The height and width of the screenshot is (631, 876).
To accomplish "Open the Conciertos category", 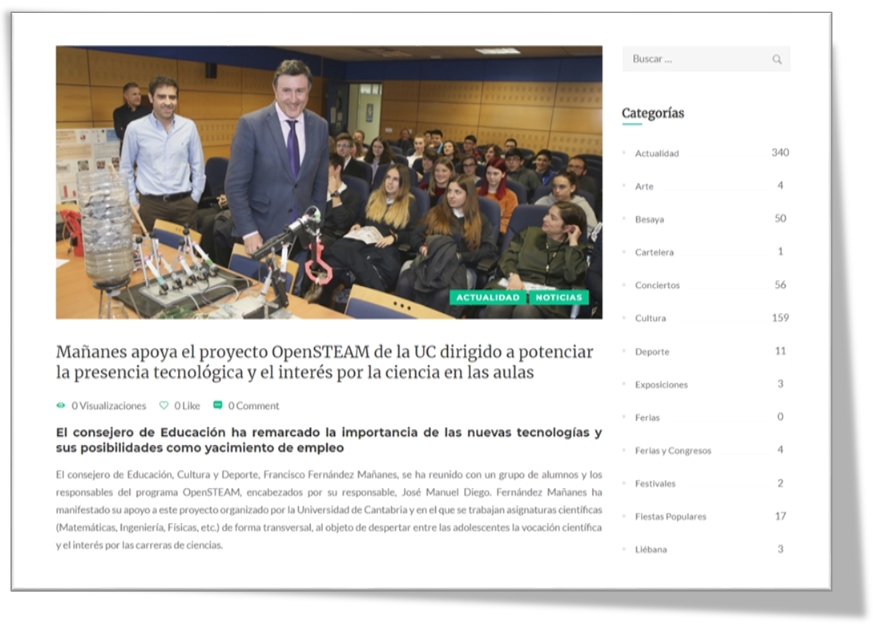I will pyautogui.click(x=658, y=285).
